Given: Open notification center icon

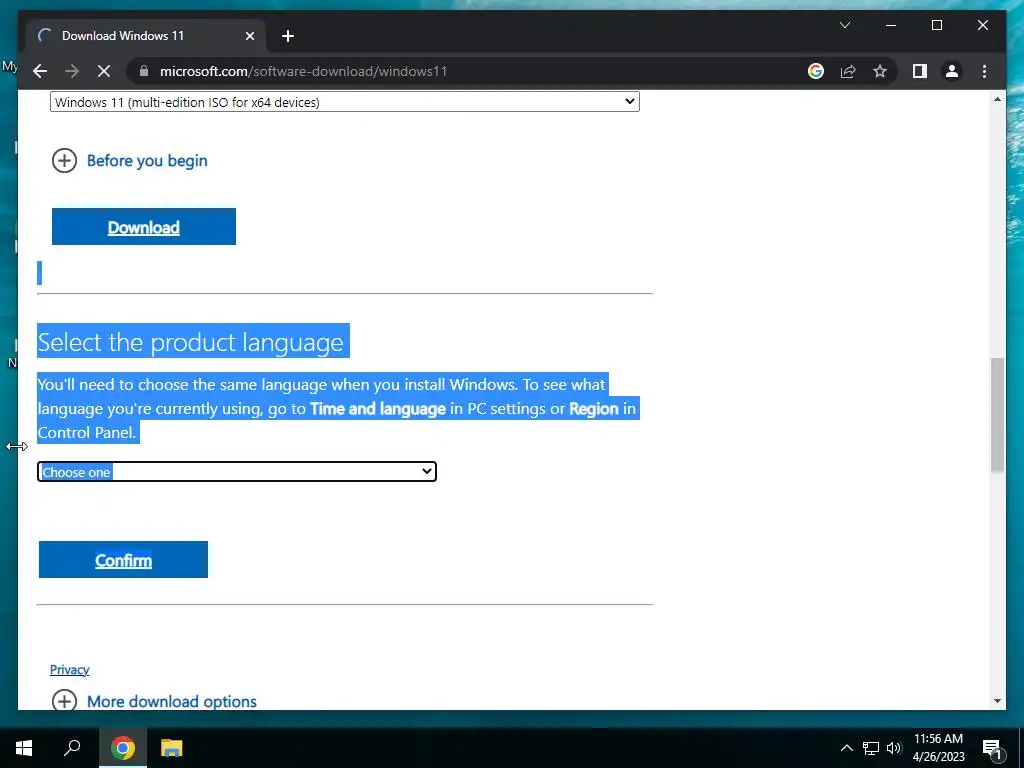Looking at the screenshot, I should pos(992,748).
